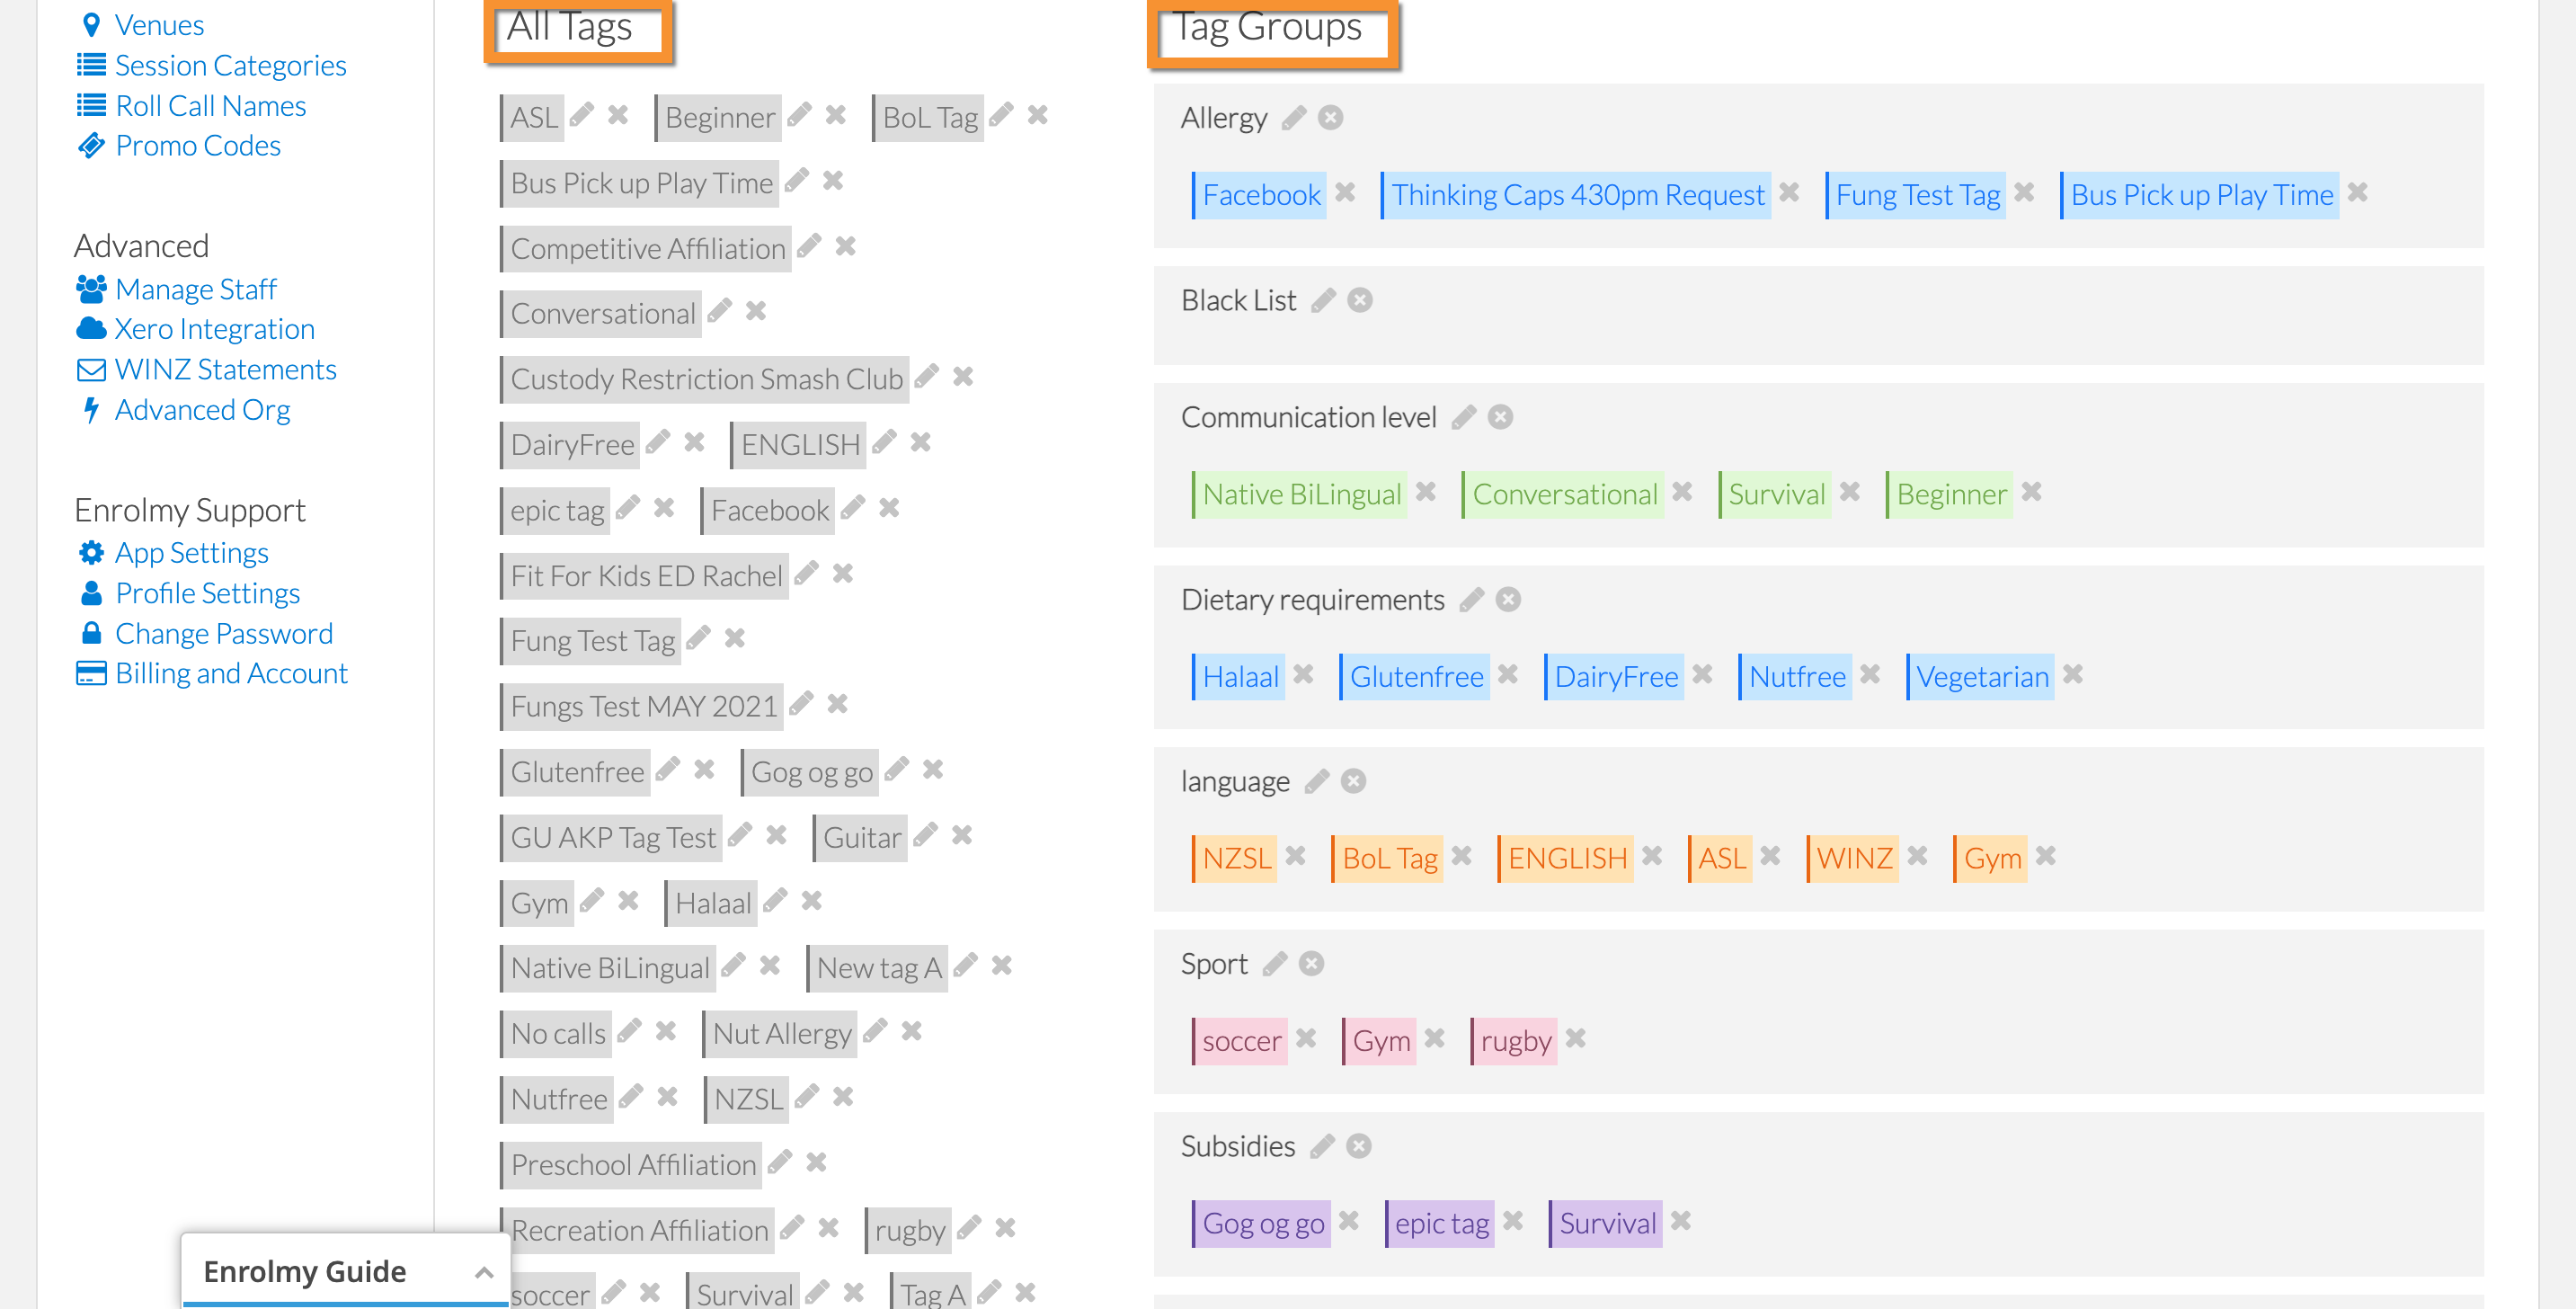
Task: Edit the Subsidies tag group
Action: [x=1322, y=1146]
